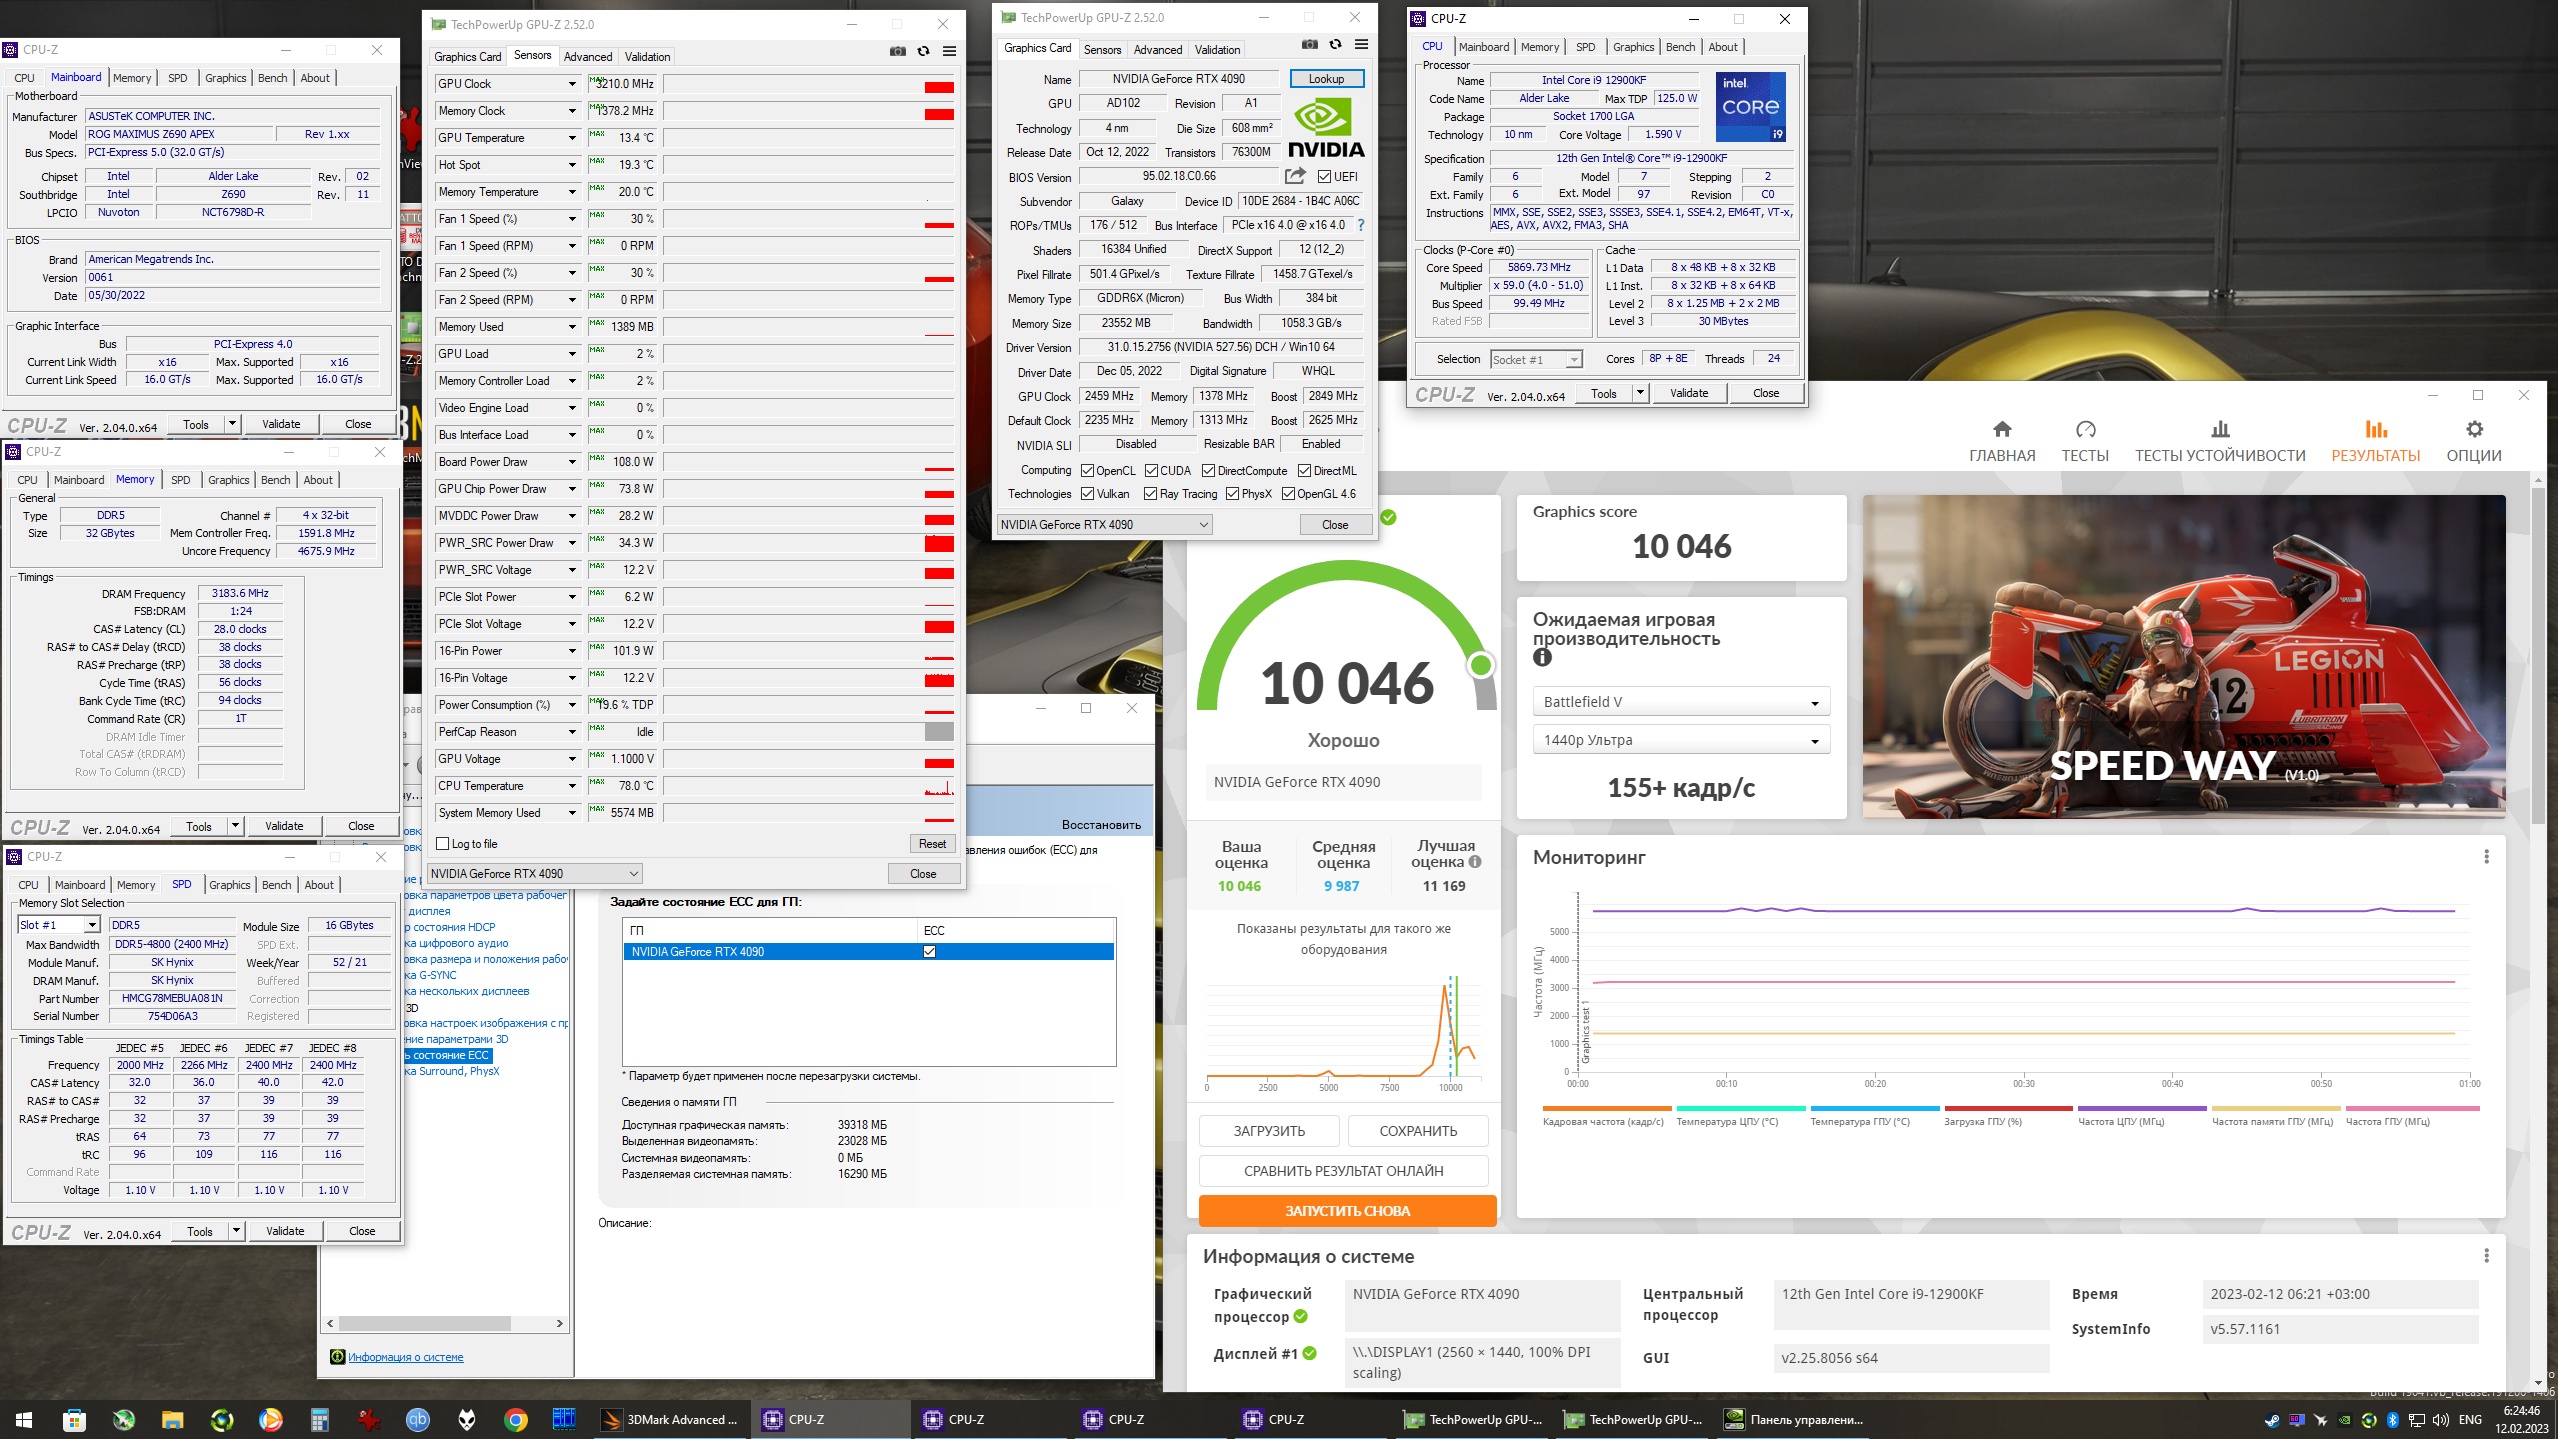
Task: Click the volume icon in the system tray
Action: coord(2440,1419)
